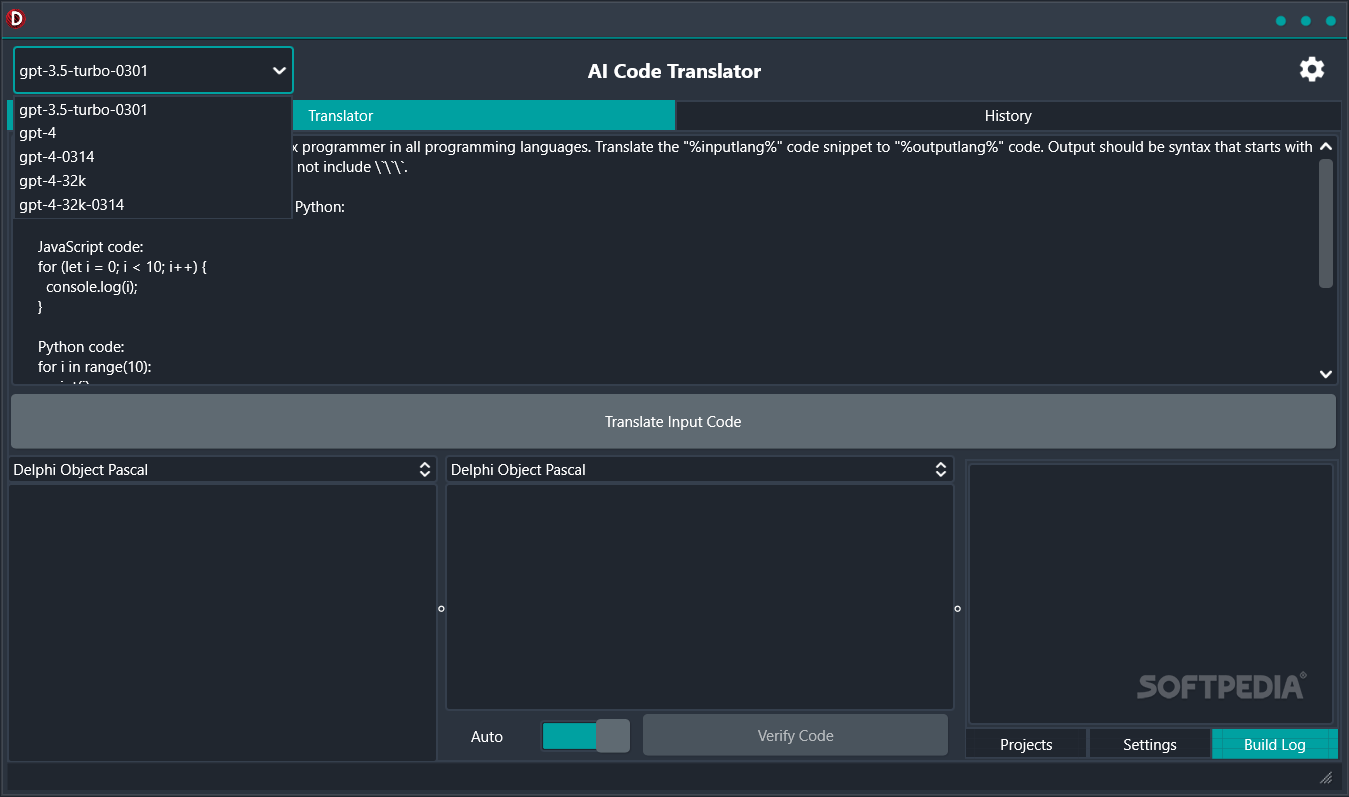Select the gpt-4-32k model option

(153, 181)
